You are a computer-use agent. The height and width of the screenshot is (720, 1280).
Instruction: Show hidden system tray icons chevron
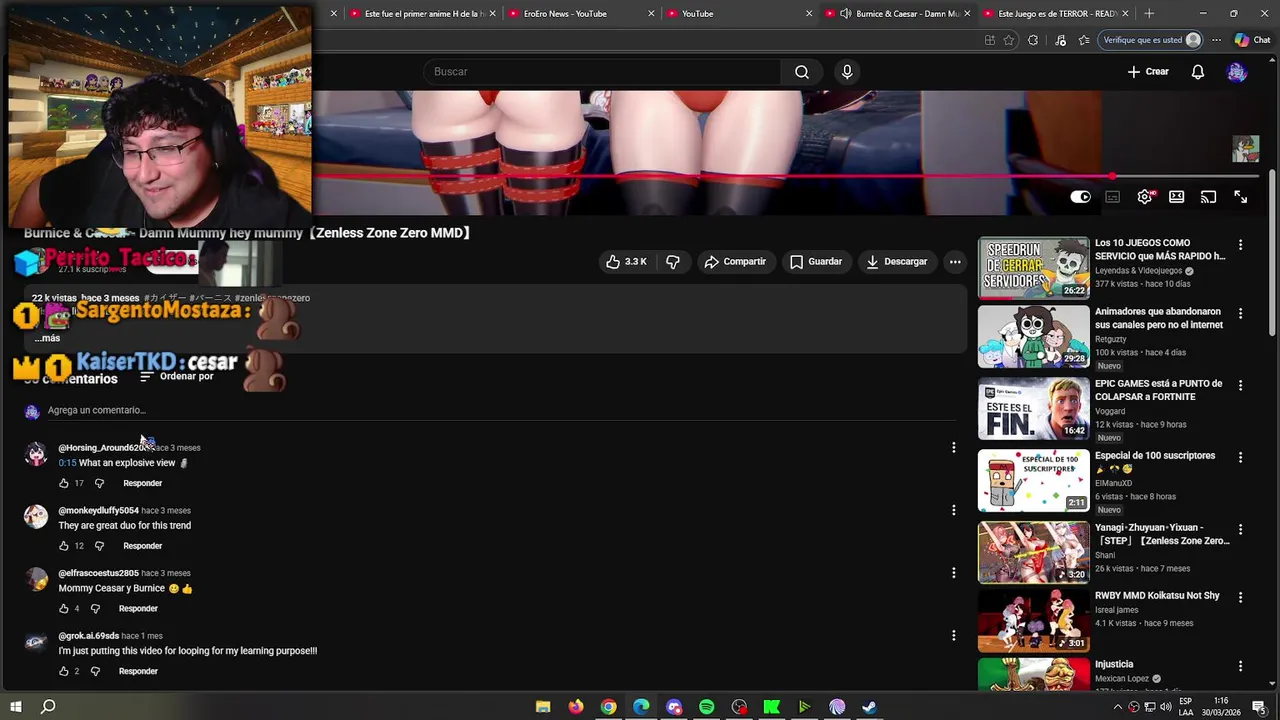click(x=1117, y=707)
